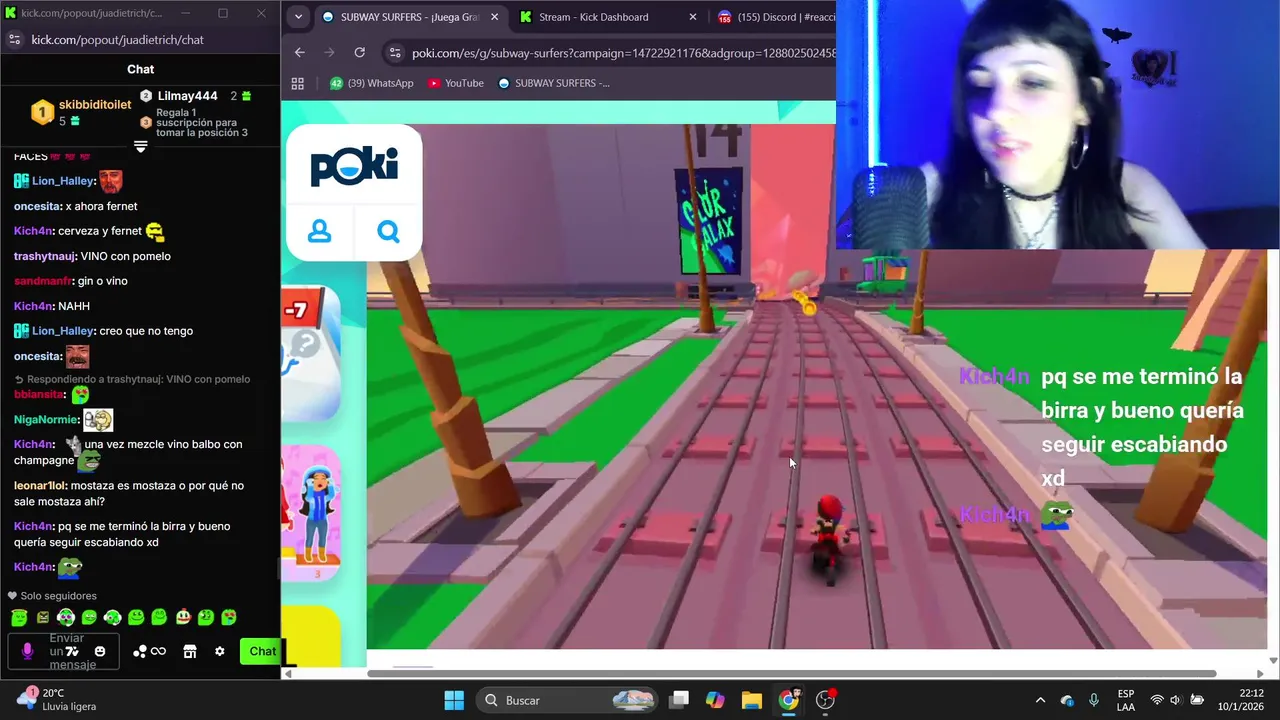1280x720 pixels.
Task: Open the Chrome apps grid bookmark icon
Action: 297,83
